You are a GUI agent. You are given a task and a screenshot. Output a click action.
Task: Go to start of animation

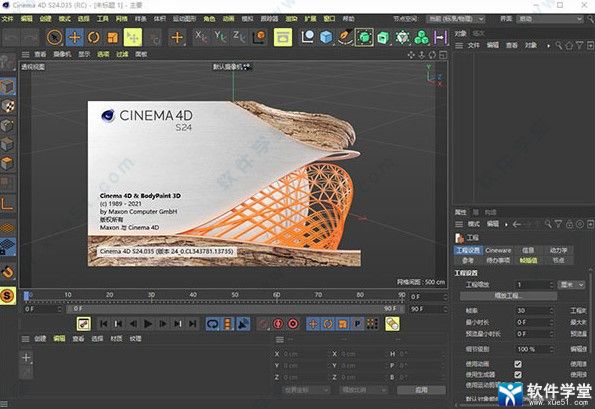[x=103, y=324]
